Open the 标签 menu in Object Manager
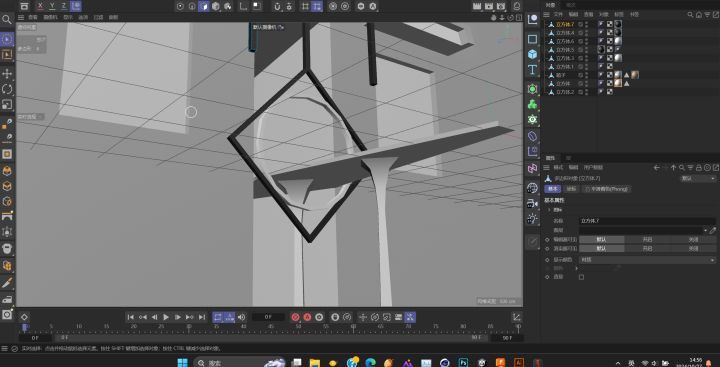 pos(619,15)
